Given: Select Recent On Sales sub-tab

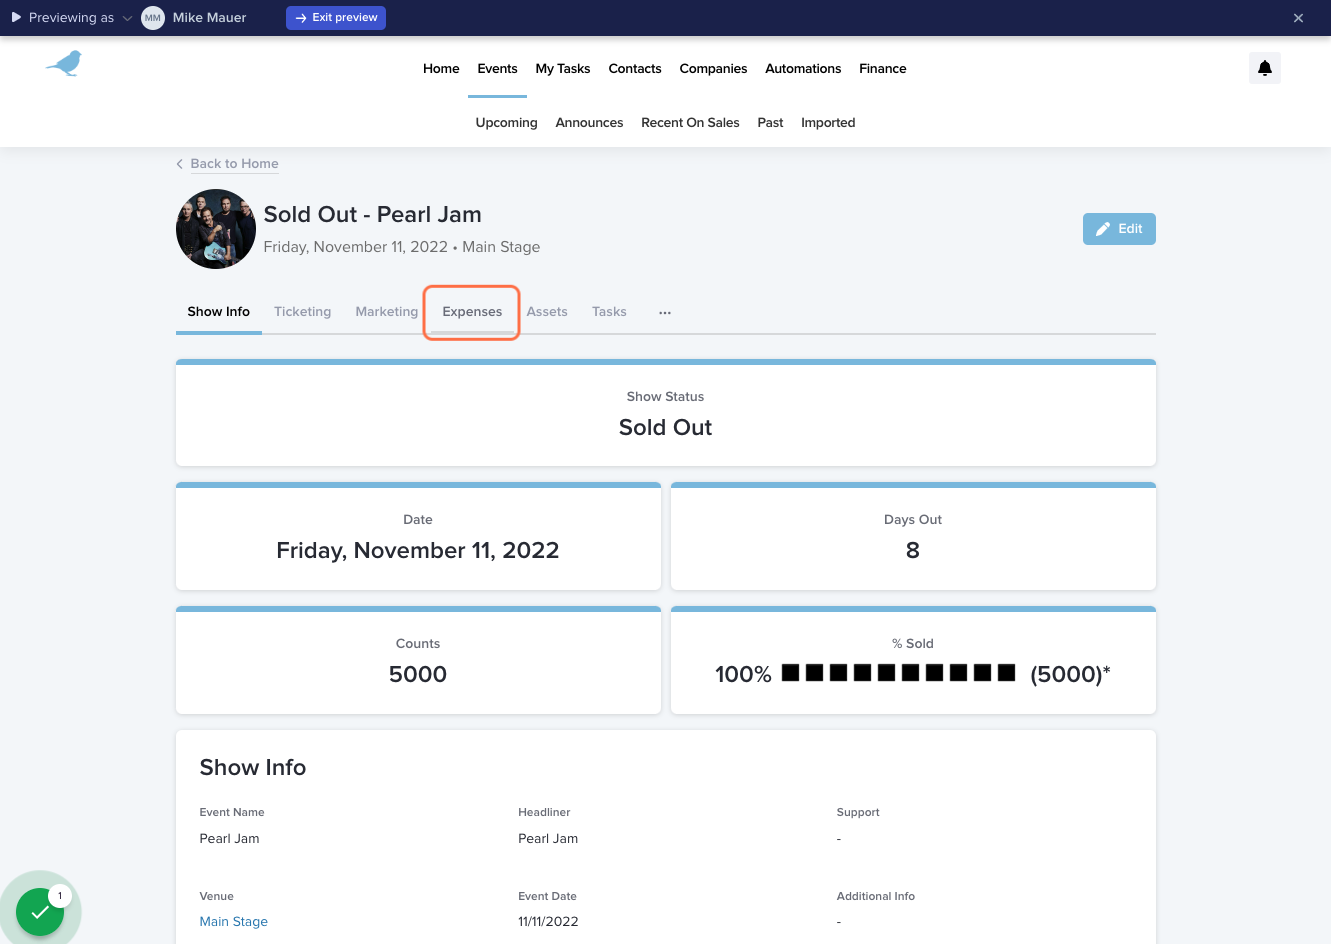Looking at the screenshot, I should pyautogui.click(x=690, y=123).
